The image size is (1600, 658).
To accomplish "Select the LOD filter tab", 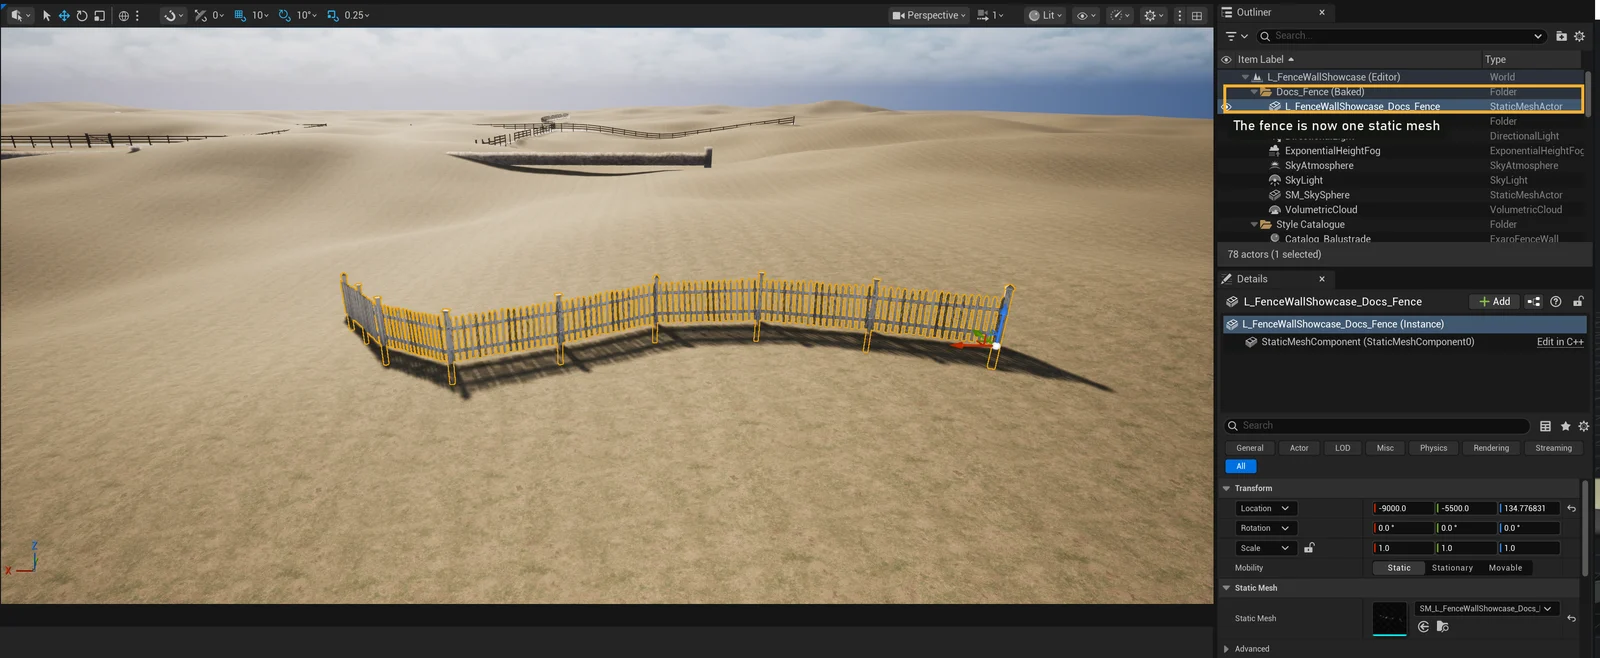I will (1342, 448).
